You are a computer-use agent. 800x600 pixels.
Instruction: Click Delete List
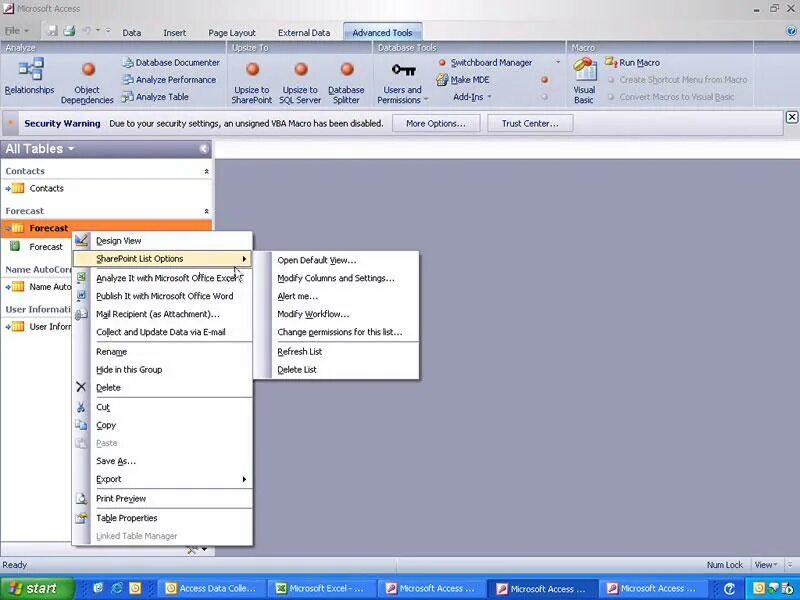(x=337, y=369)
